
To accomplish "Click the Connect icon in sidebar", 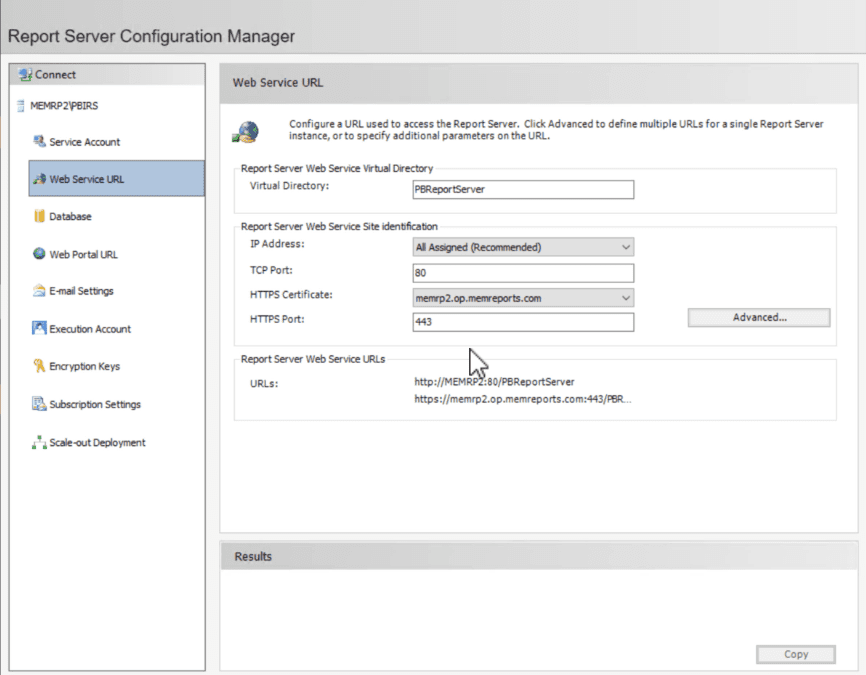I will [x=25, y=75].
